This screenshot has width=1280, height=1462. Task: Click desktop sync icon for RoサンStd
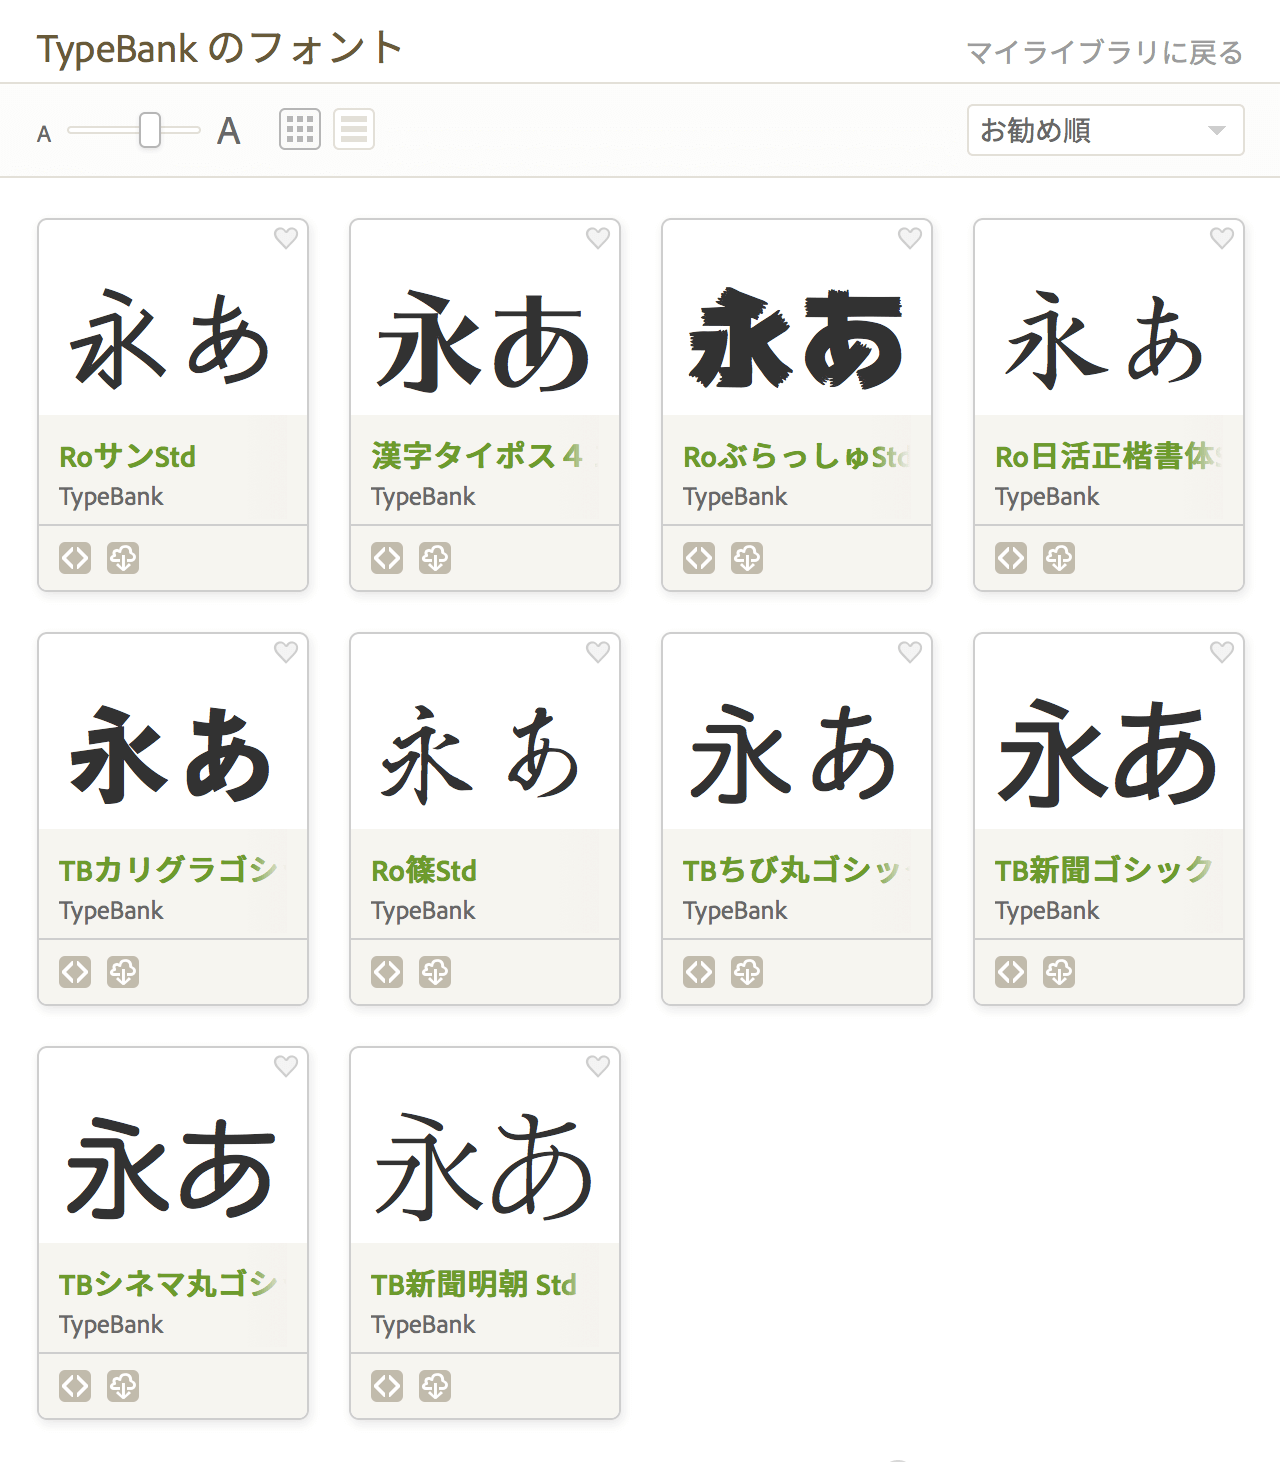point(123,558)
